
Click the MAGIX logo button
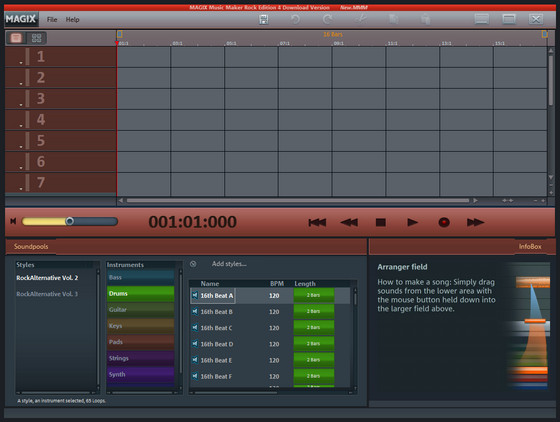pos(21,19)
